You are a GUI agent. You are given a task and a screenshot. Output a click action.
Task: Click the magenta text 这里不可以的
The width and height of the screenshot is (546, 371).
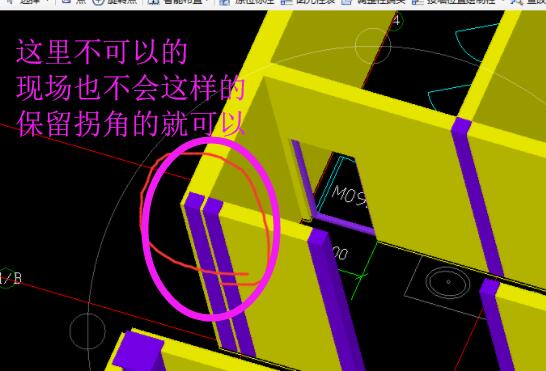pyautogui.click(x=102, y=52)
